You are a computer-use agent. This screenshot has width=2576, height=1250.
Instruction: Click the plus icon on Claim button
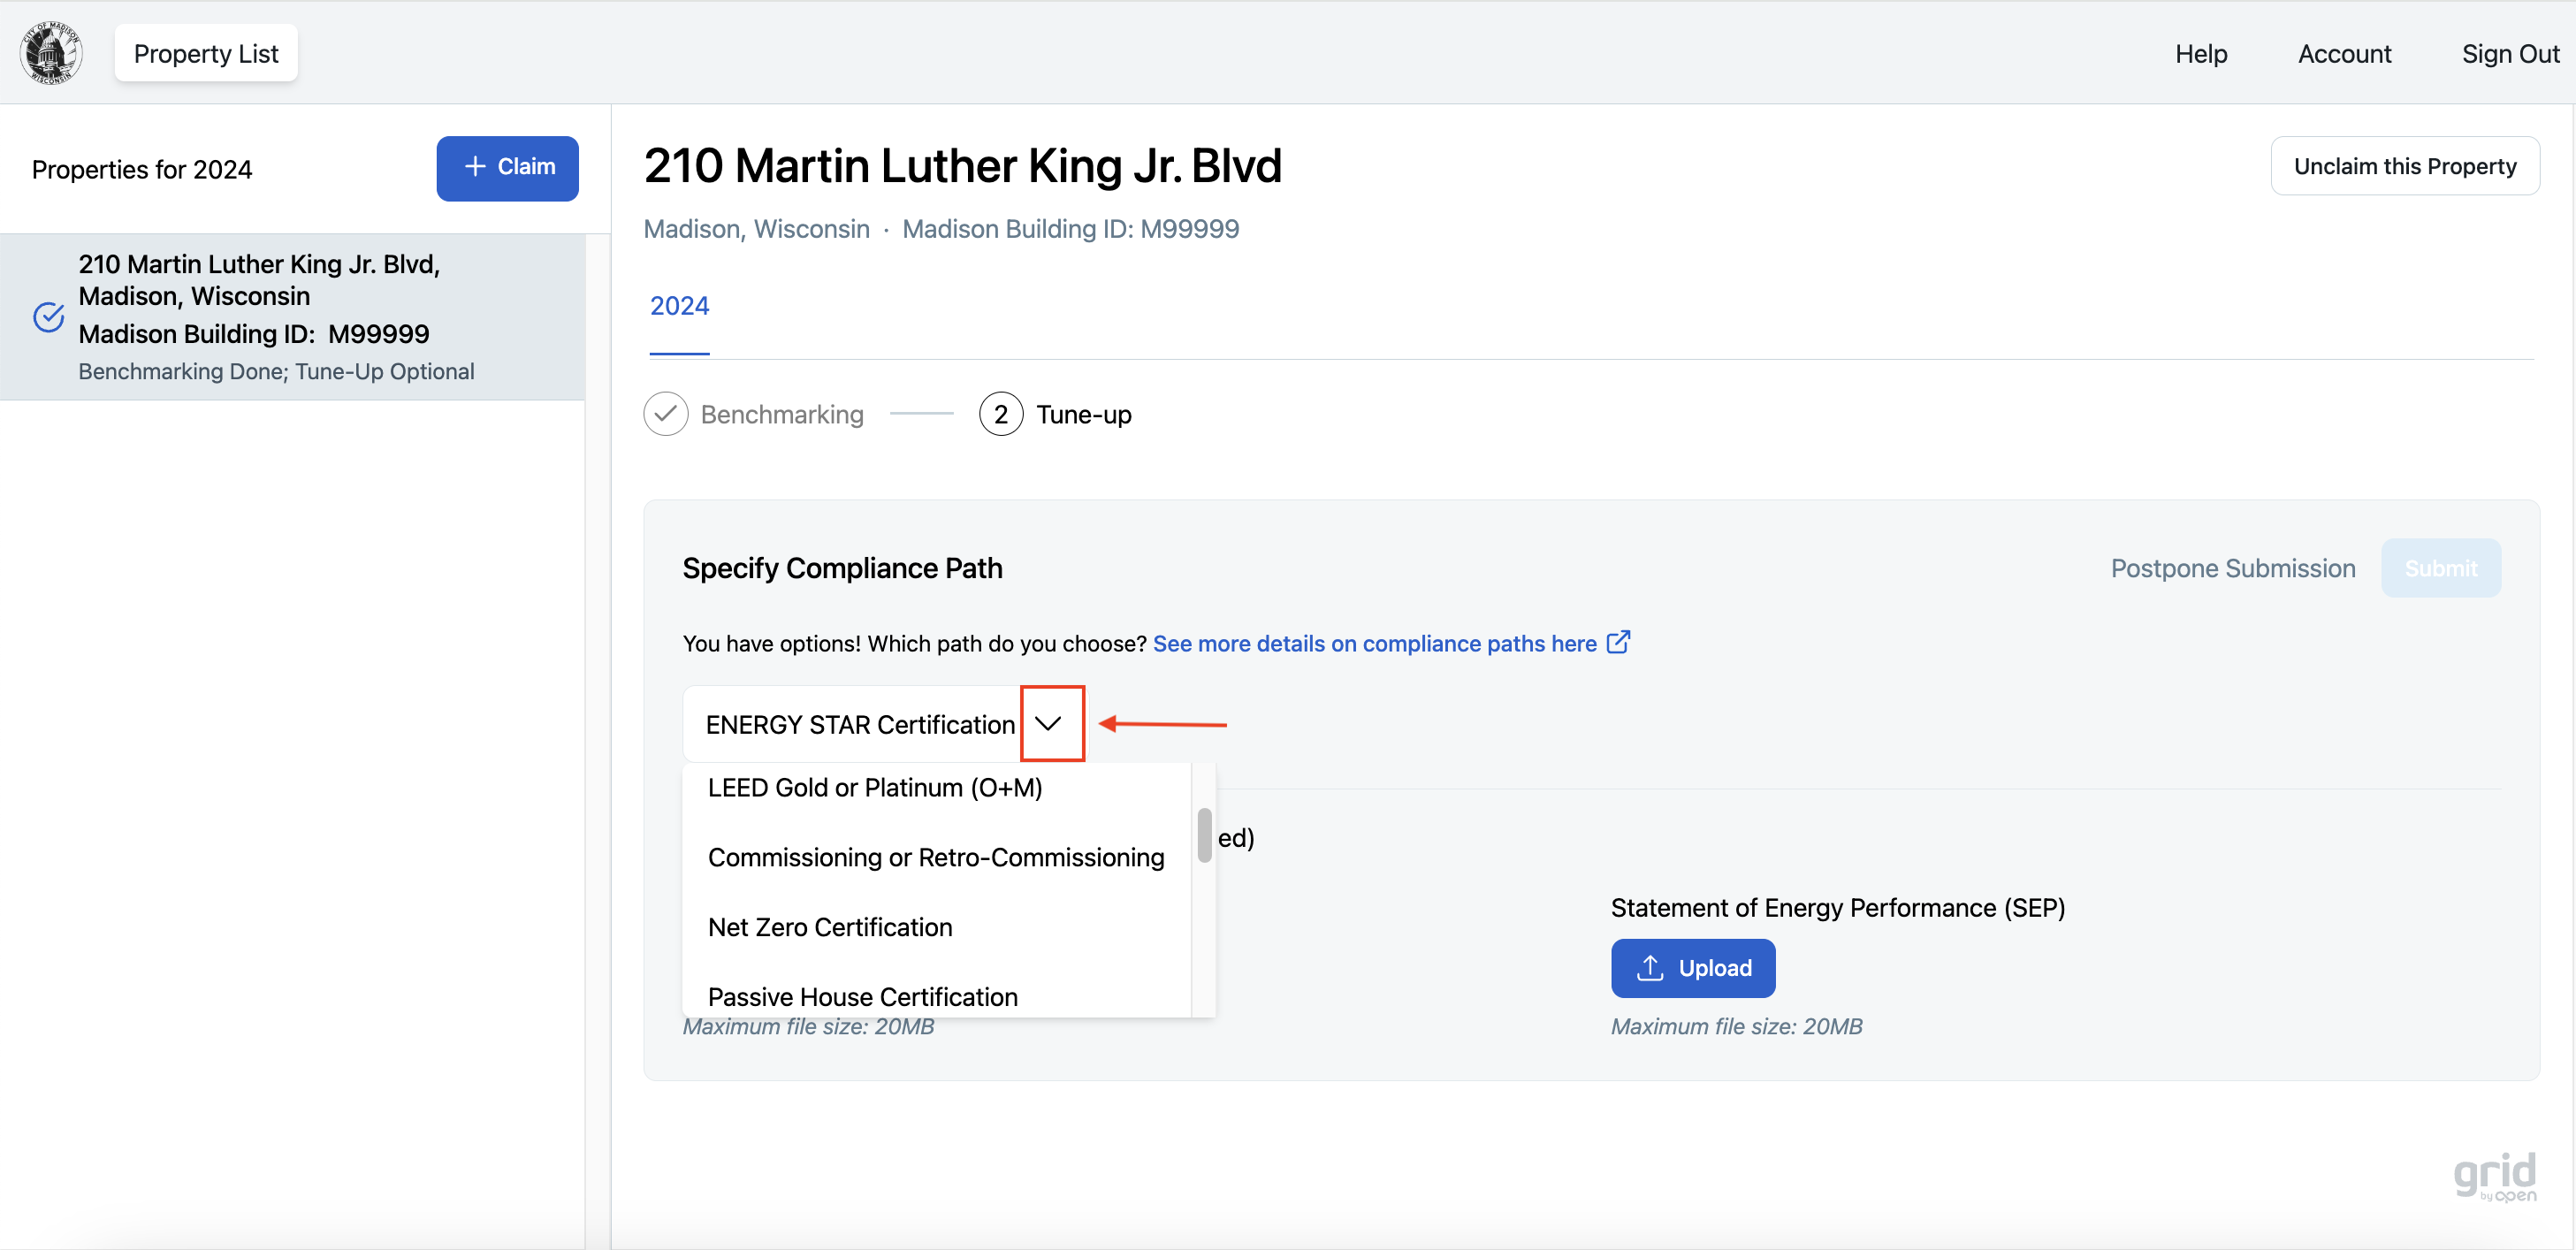point(475,166)
